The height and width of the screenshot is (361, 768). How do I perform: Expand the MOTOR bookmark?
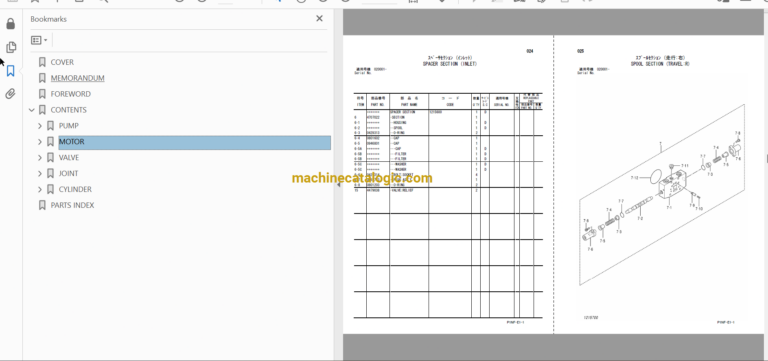[40, 142]
